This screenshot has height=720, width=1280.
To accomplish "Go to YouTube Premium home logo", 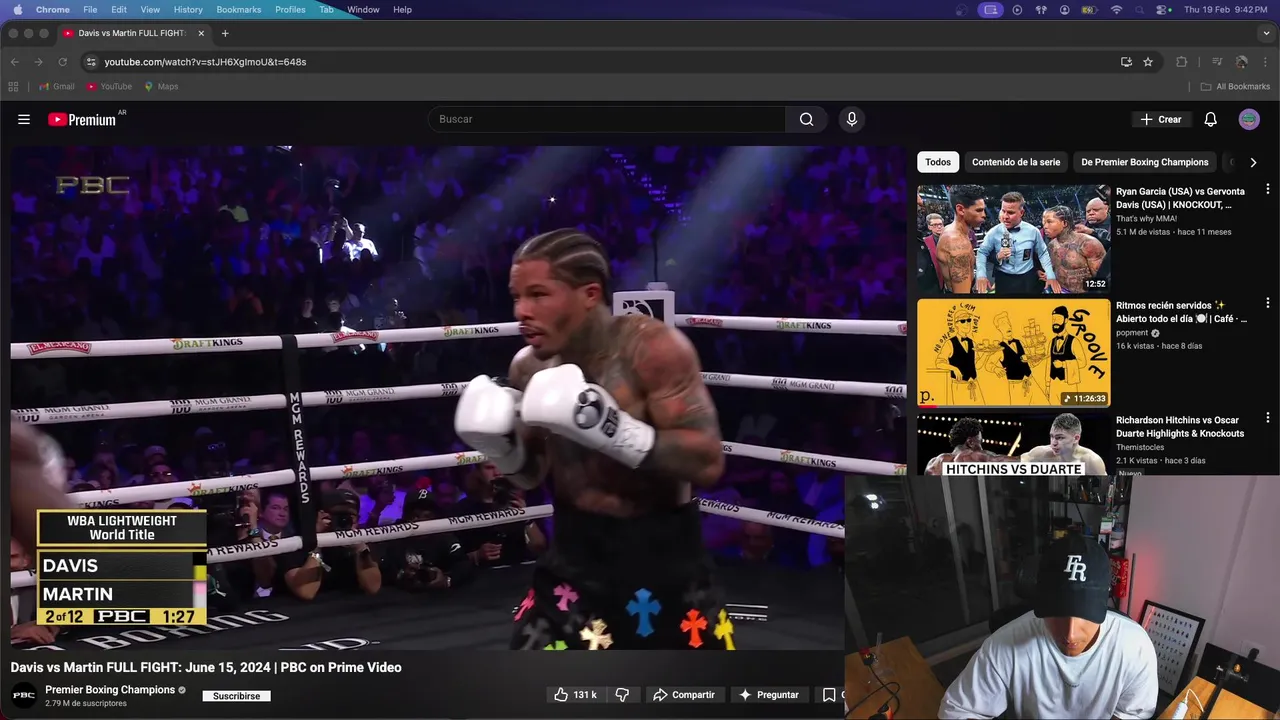I will [x=84, y=119].
